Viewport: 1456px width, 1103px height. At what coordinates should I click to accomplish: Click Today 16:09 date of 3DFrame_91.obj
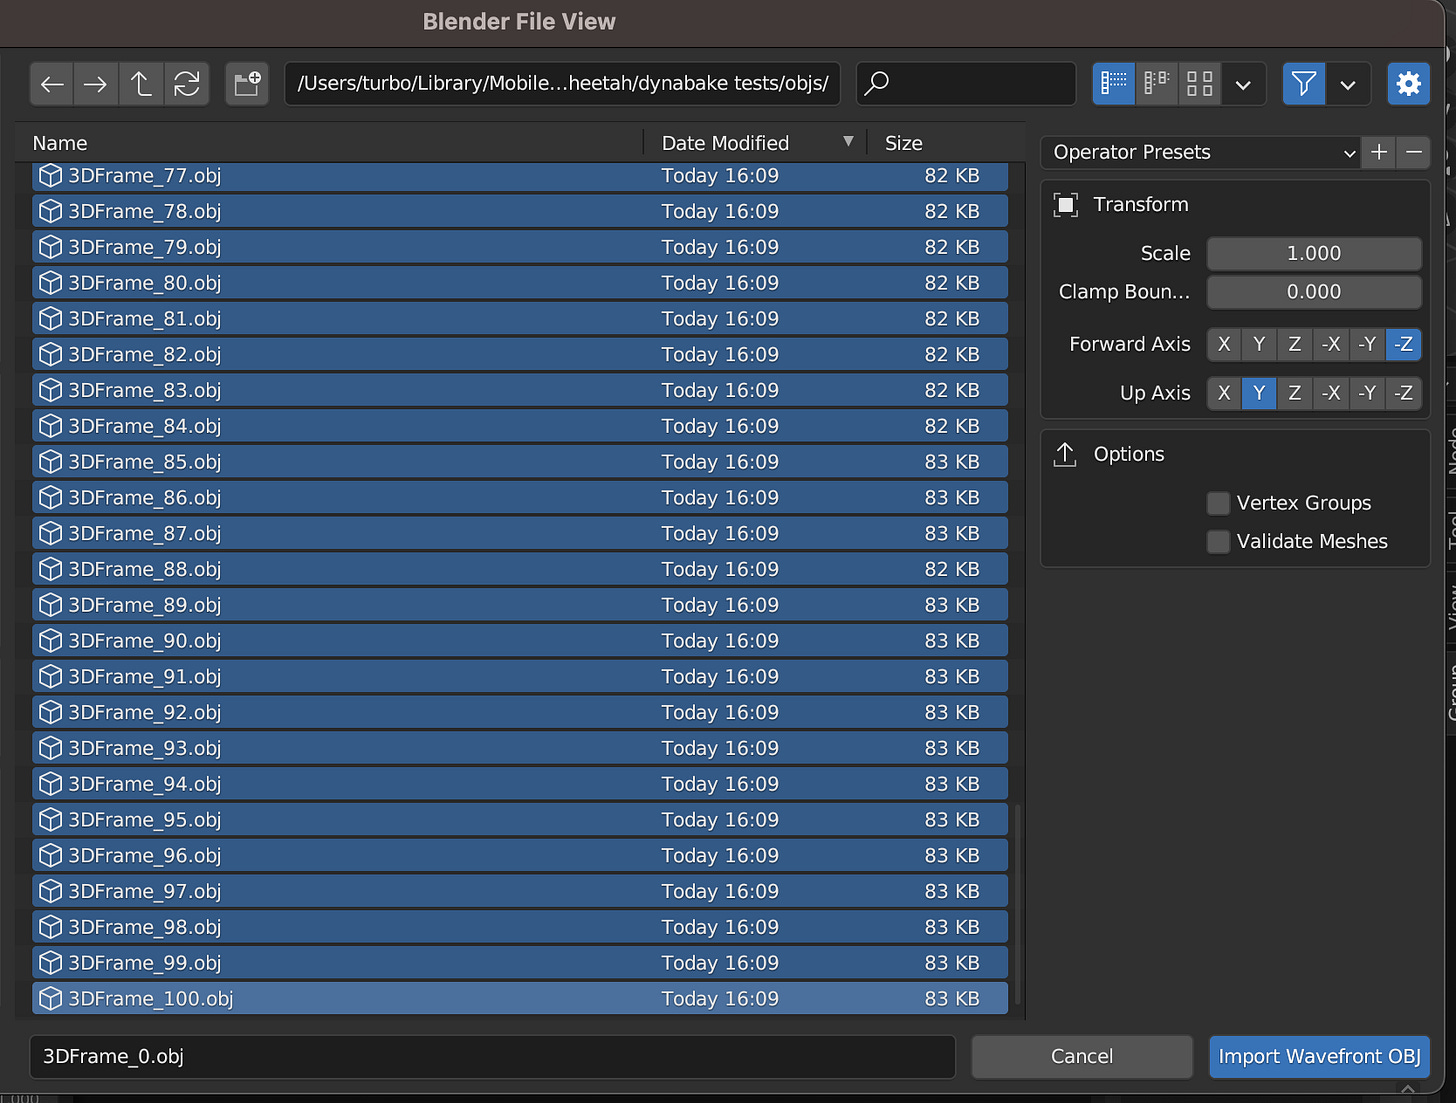(720, 676)
